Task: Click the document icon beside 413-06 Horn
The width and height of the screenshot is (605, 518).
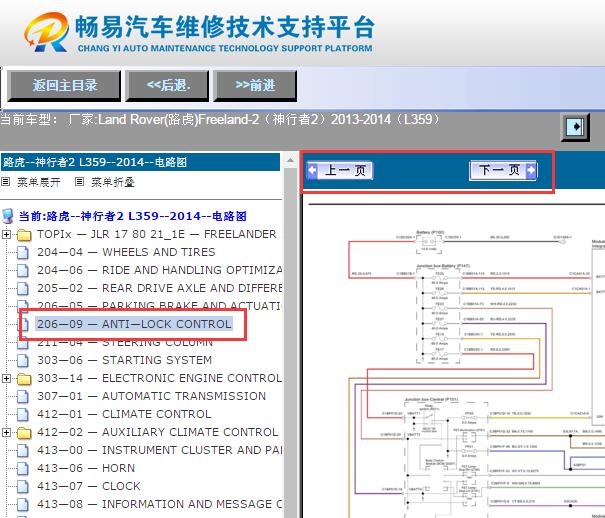Action: 23,468
